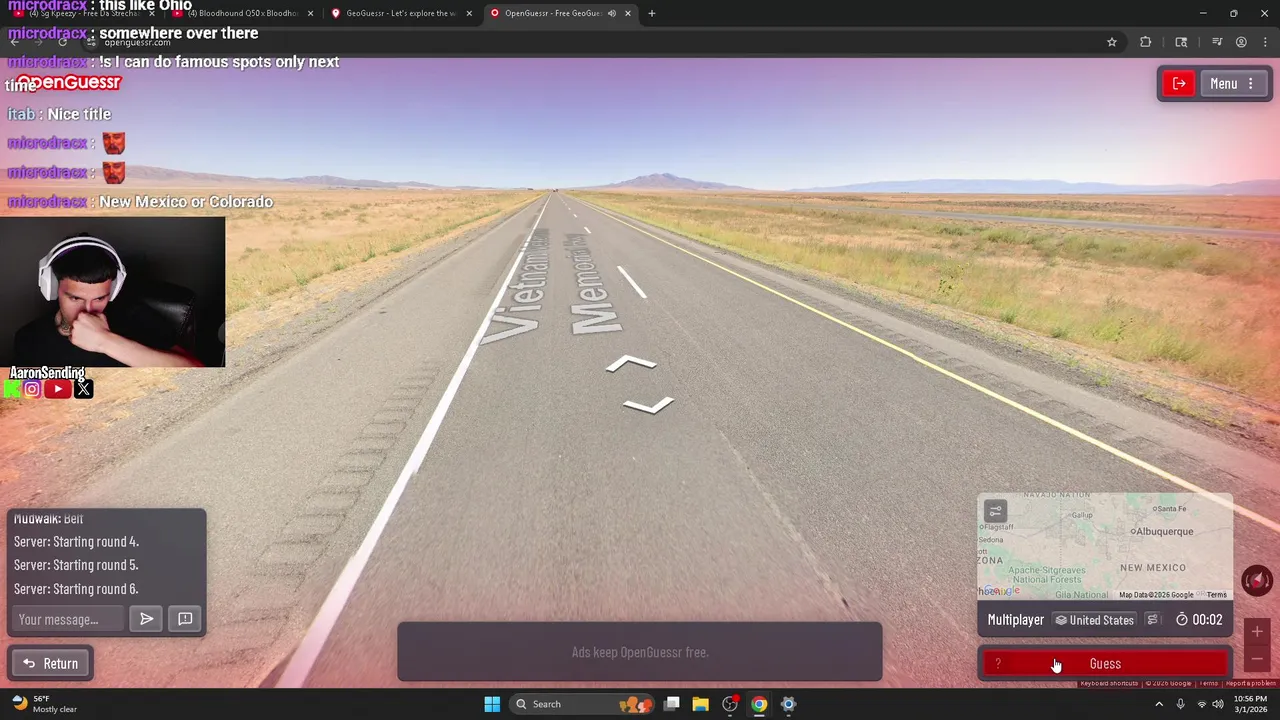Open a new browser tab

652,13
